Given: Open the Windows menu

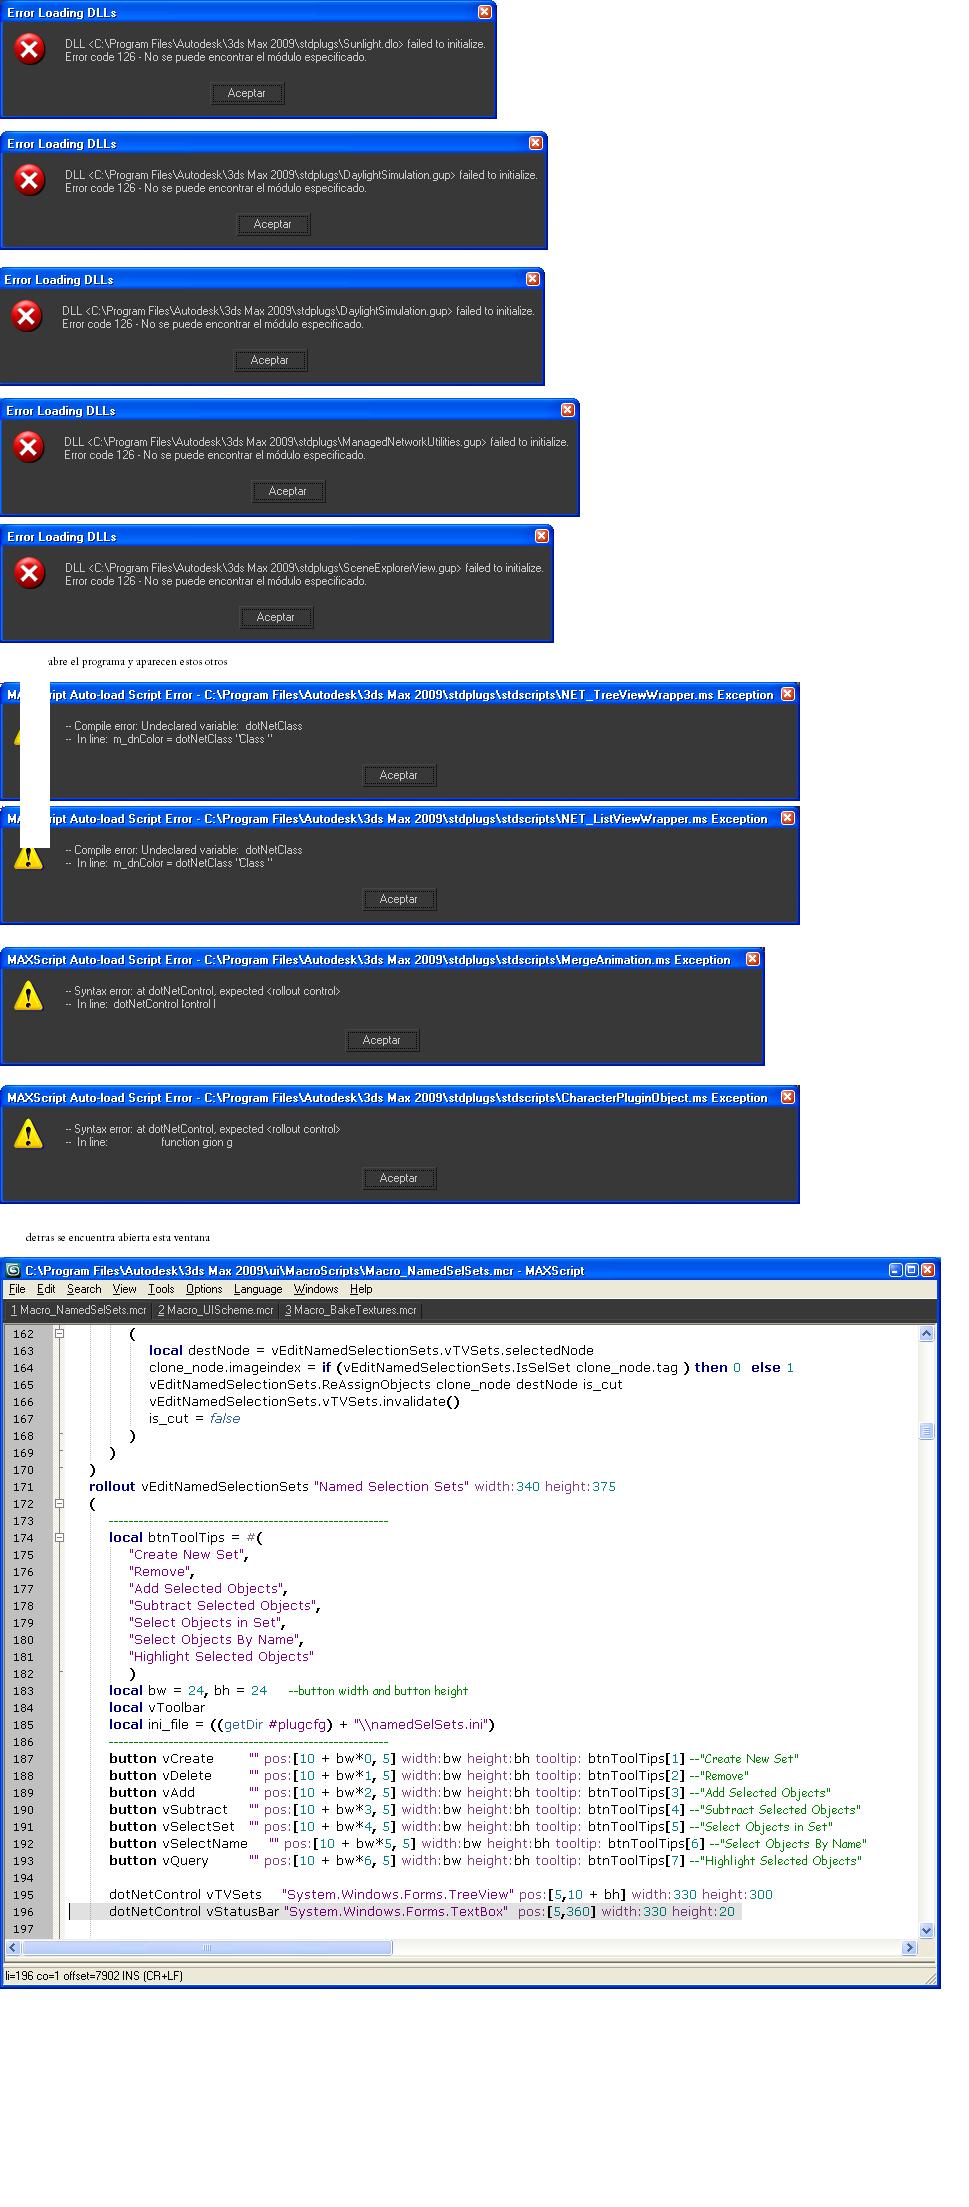Looking at the screenshot, I should click(316, 1289).
